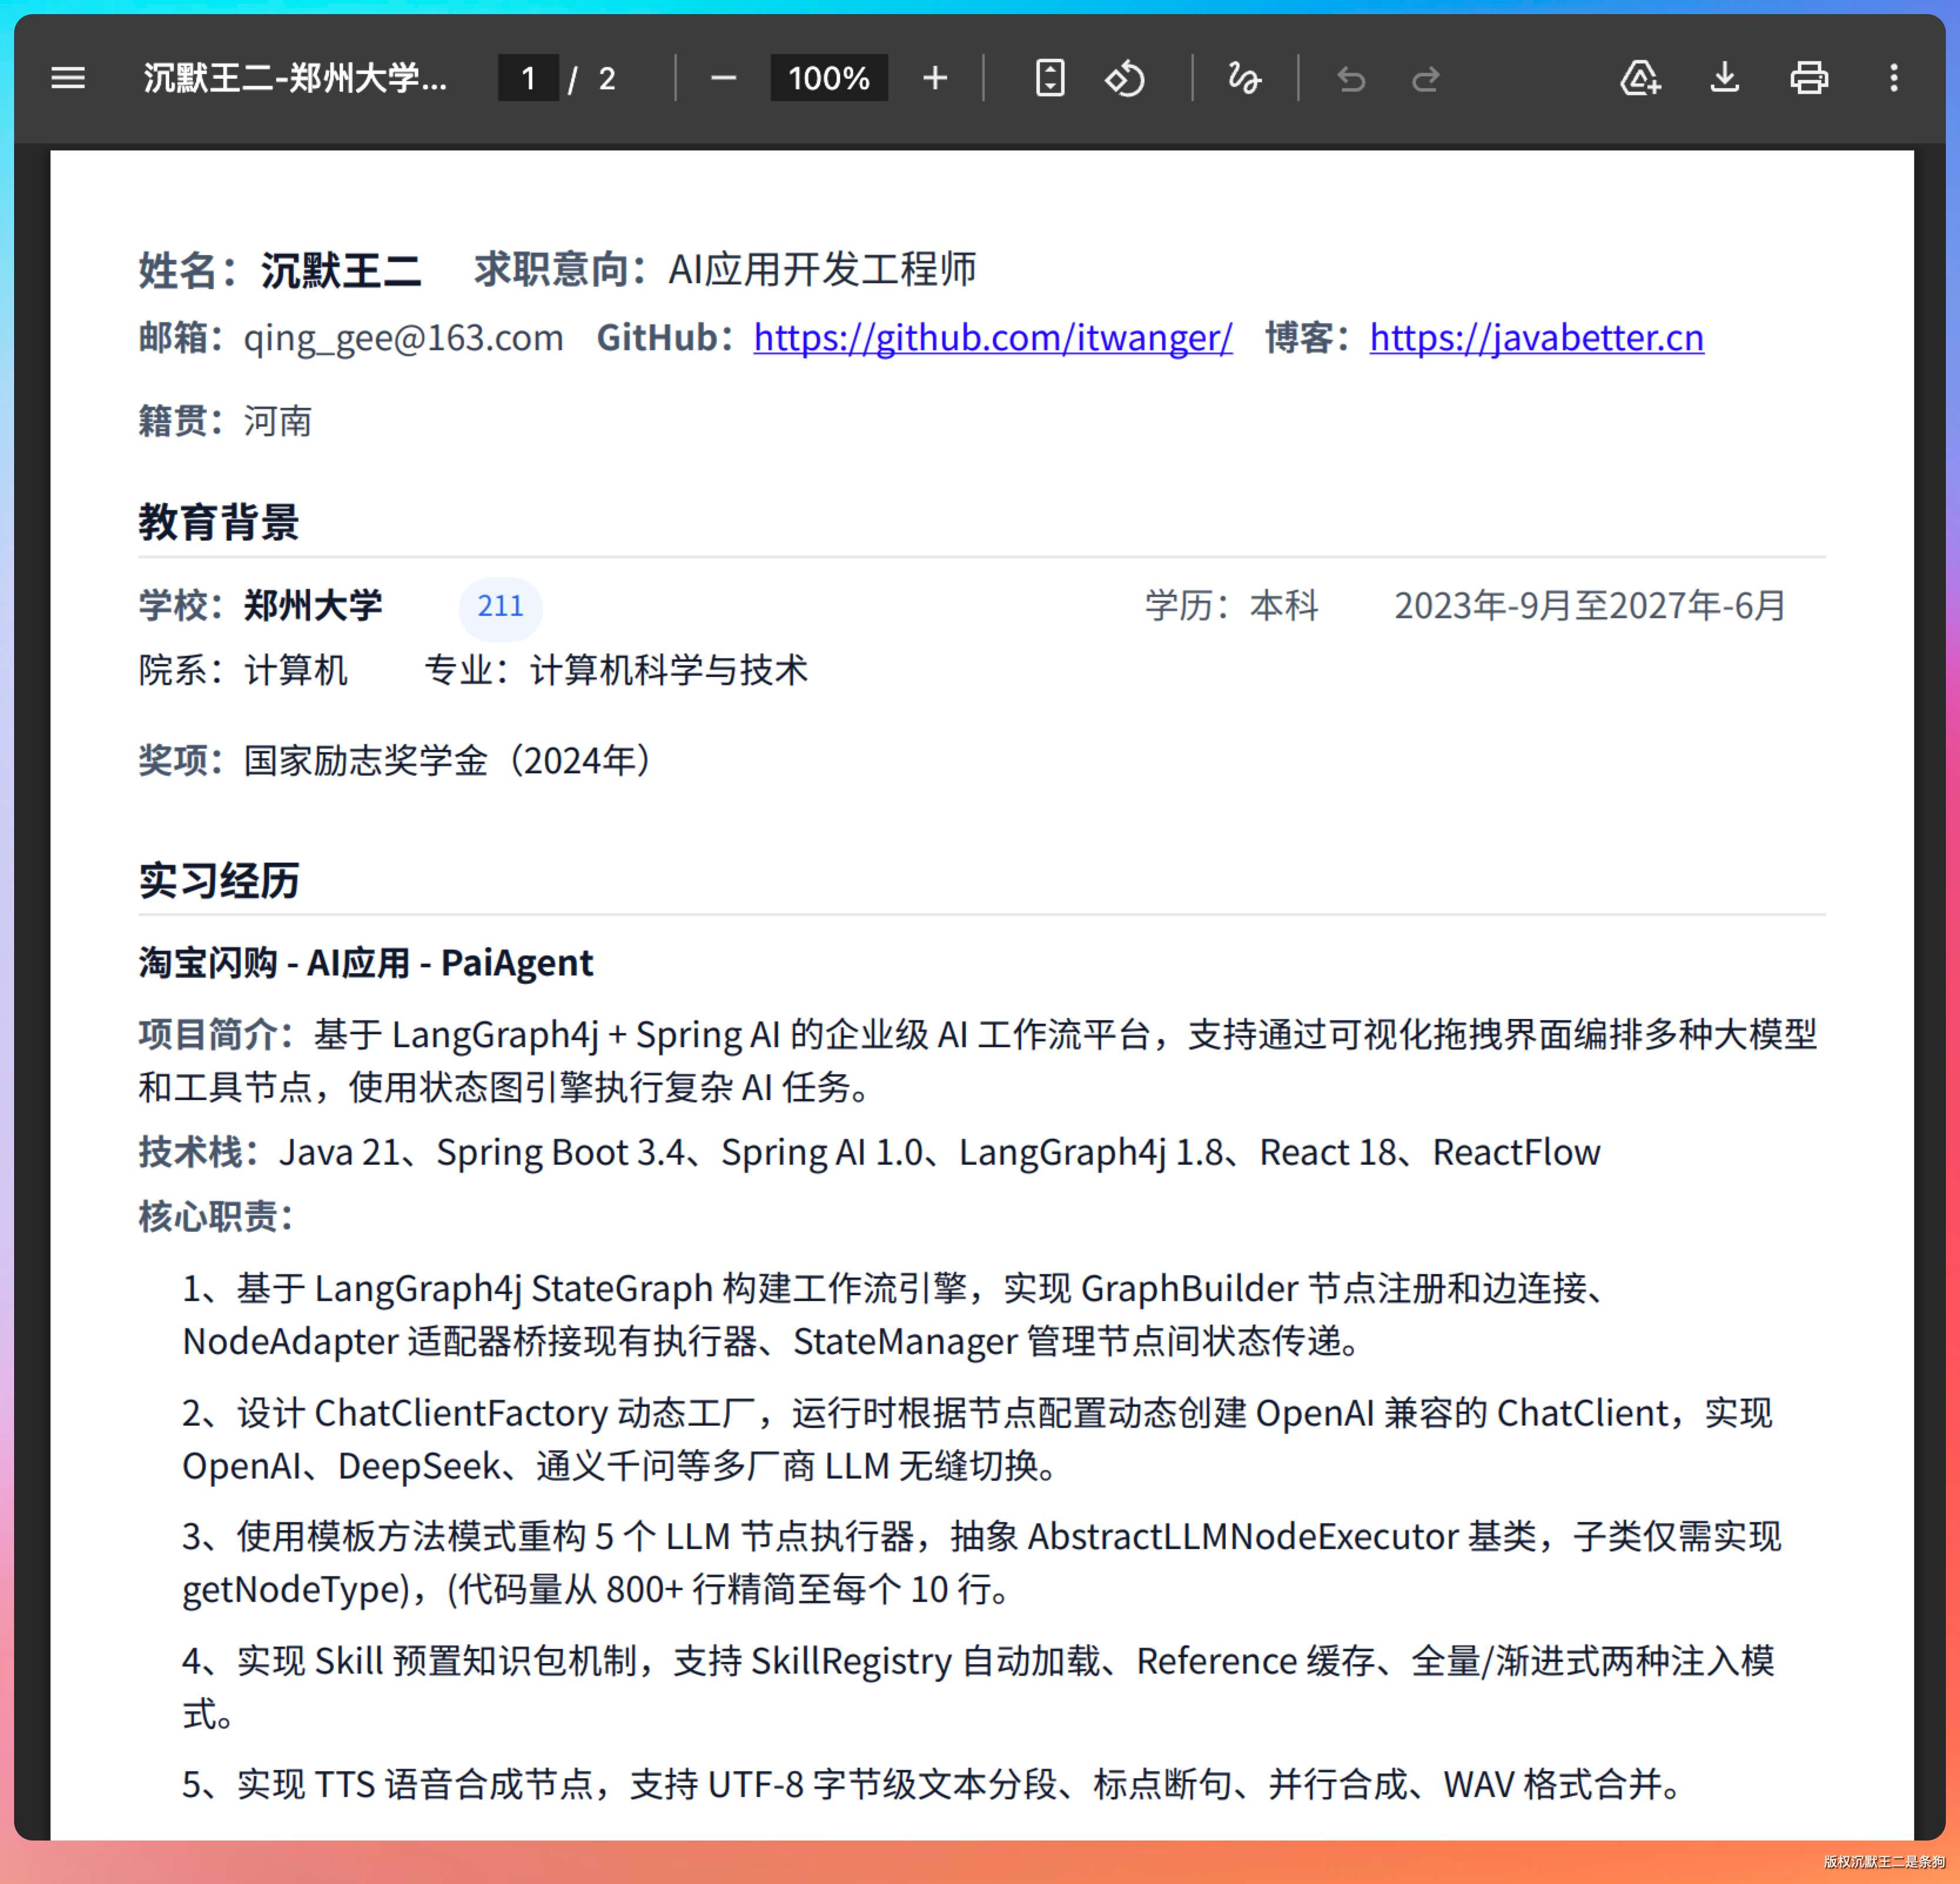Click the 淘宝闪购 - AI应用 - PaiAgent heading
Screen dimensions: 1960x1884
pos(366,963)
